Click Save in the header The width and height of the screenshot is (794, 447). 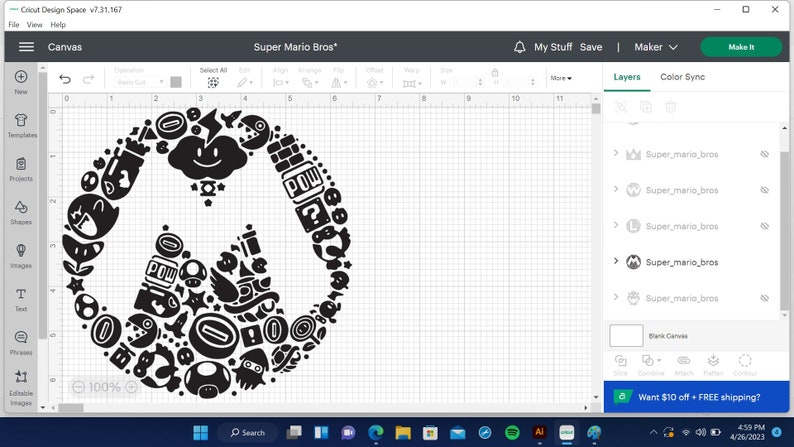click(591, 47)
